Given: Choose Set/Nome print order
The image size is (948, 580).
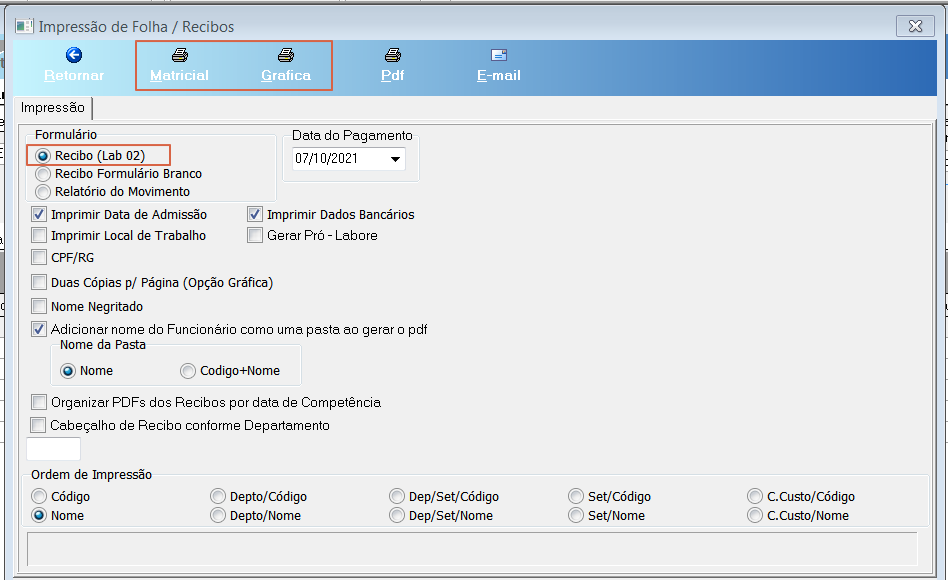Looking at the screenshot, I should 576,516.
